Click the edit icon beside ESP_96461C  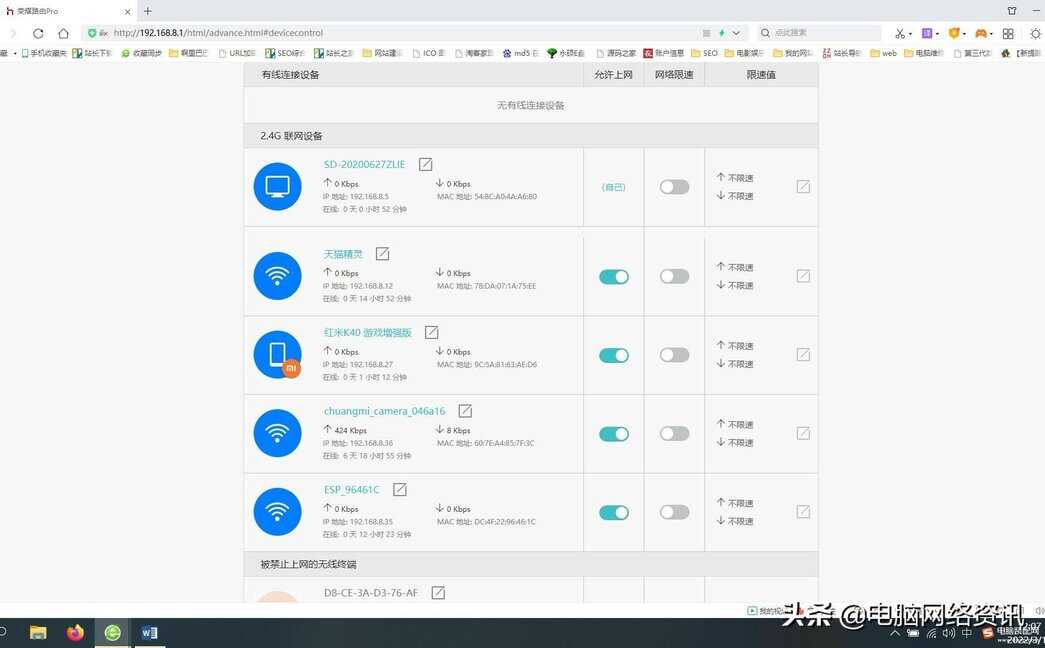click(400, 490)
